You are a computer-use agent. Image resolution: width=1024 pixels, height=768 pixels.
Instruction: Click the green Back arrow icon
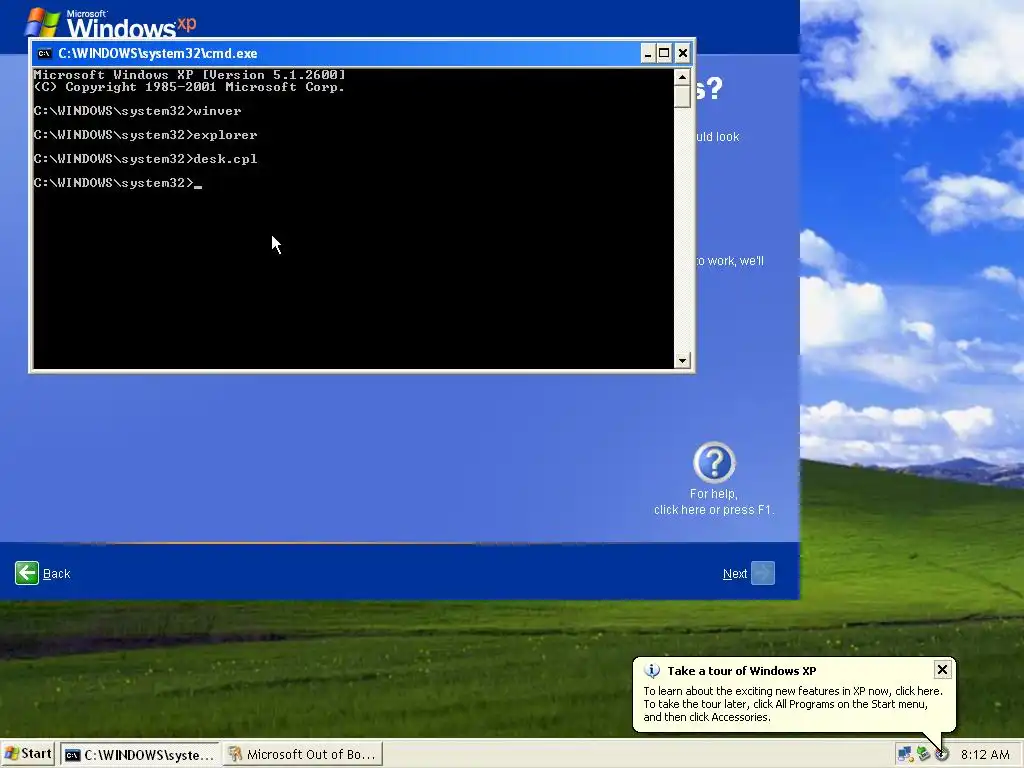coord(27,573)
